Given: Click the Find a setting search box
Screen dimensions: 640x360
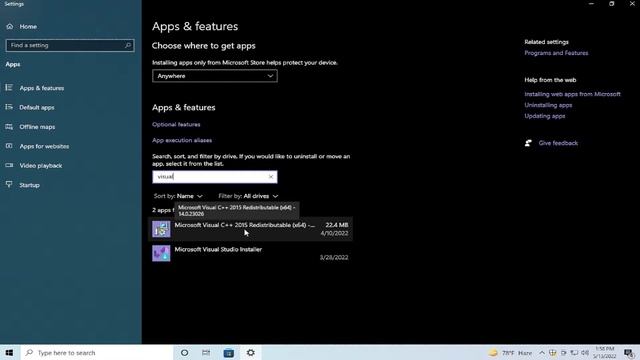Looking at the screenshot, I should point(70,45).
